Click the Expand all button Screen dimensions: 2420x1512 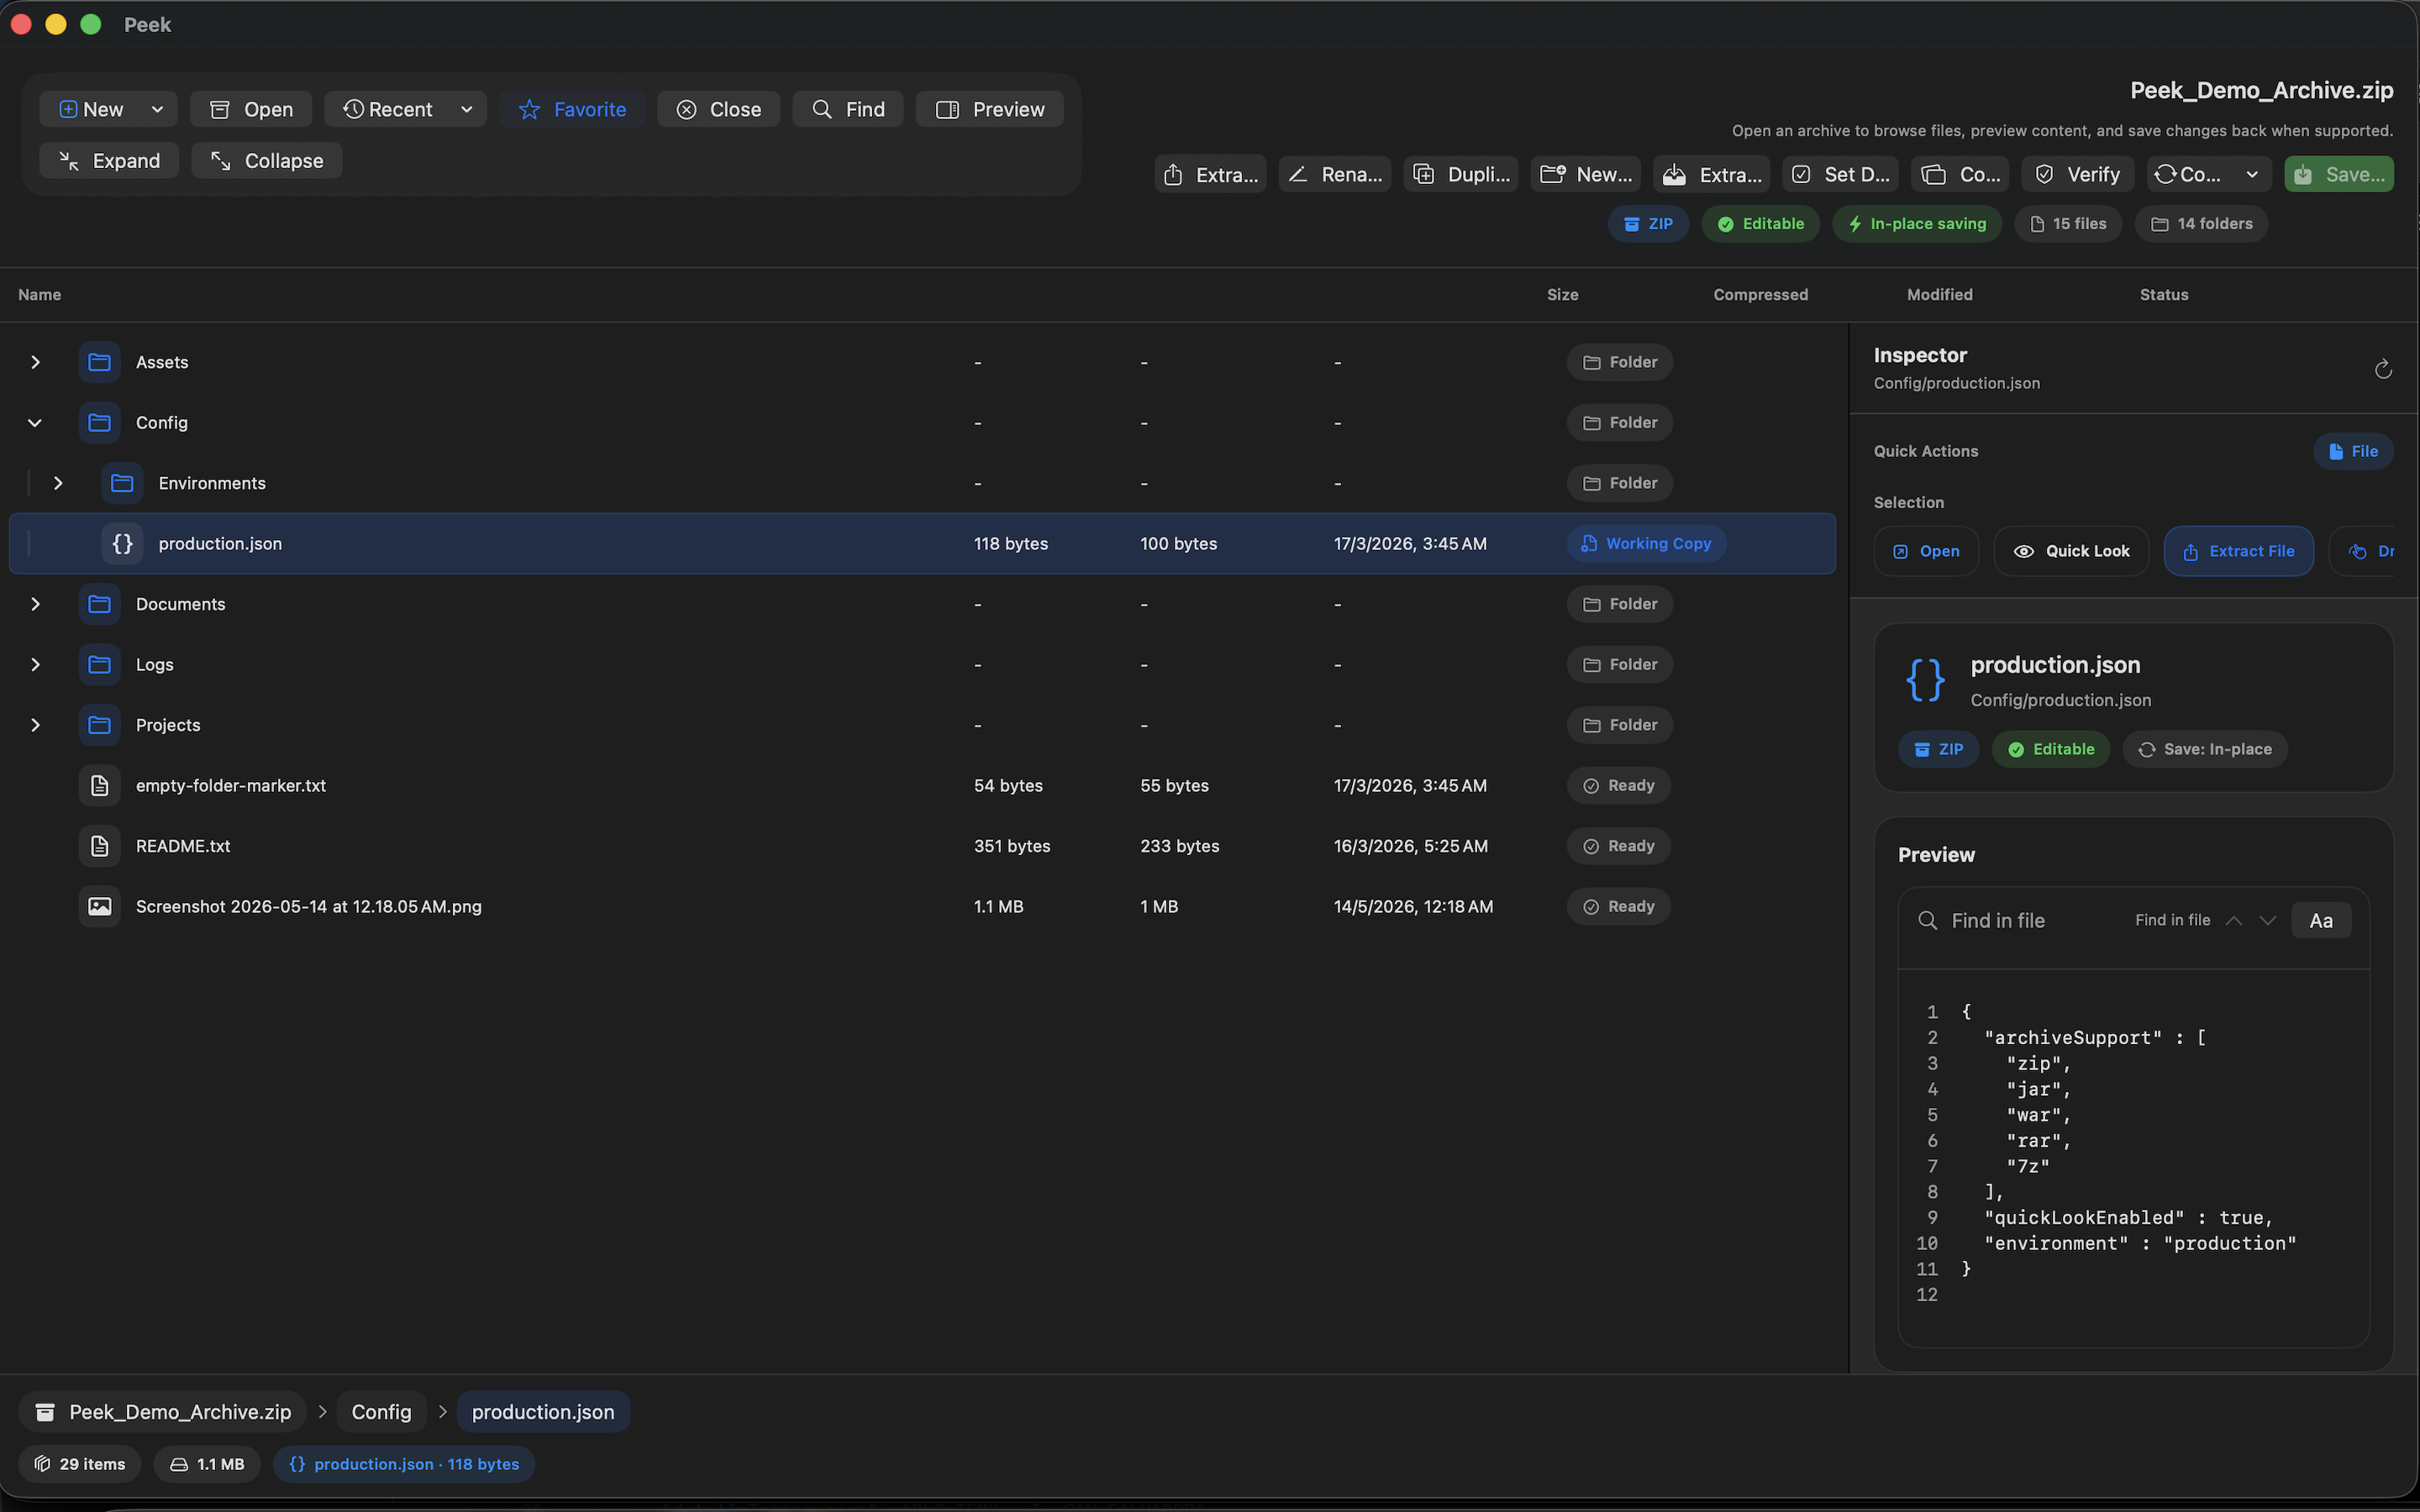point(109,160)
